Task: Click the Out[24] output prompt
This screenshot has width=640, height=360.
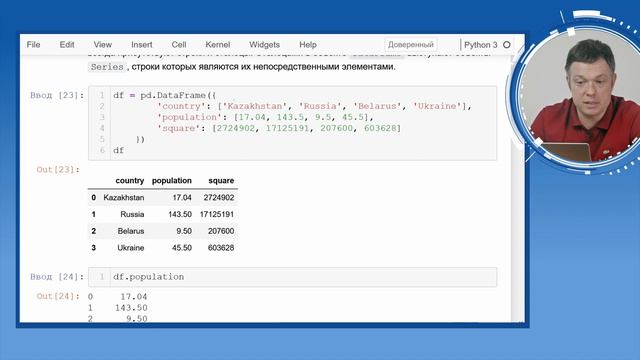Action: [58, 296]
